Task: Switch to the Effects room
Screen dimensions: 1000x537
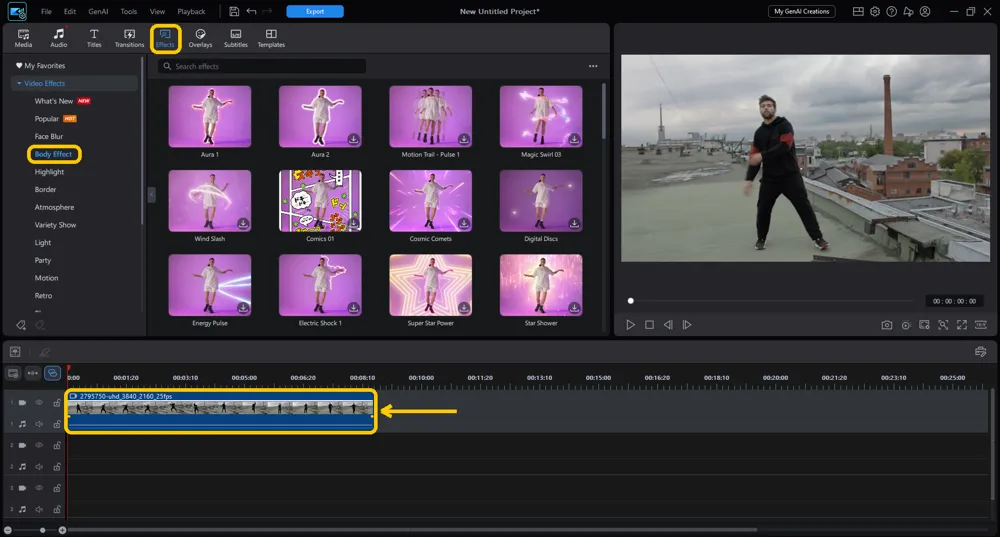Action: point(165,38)
